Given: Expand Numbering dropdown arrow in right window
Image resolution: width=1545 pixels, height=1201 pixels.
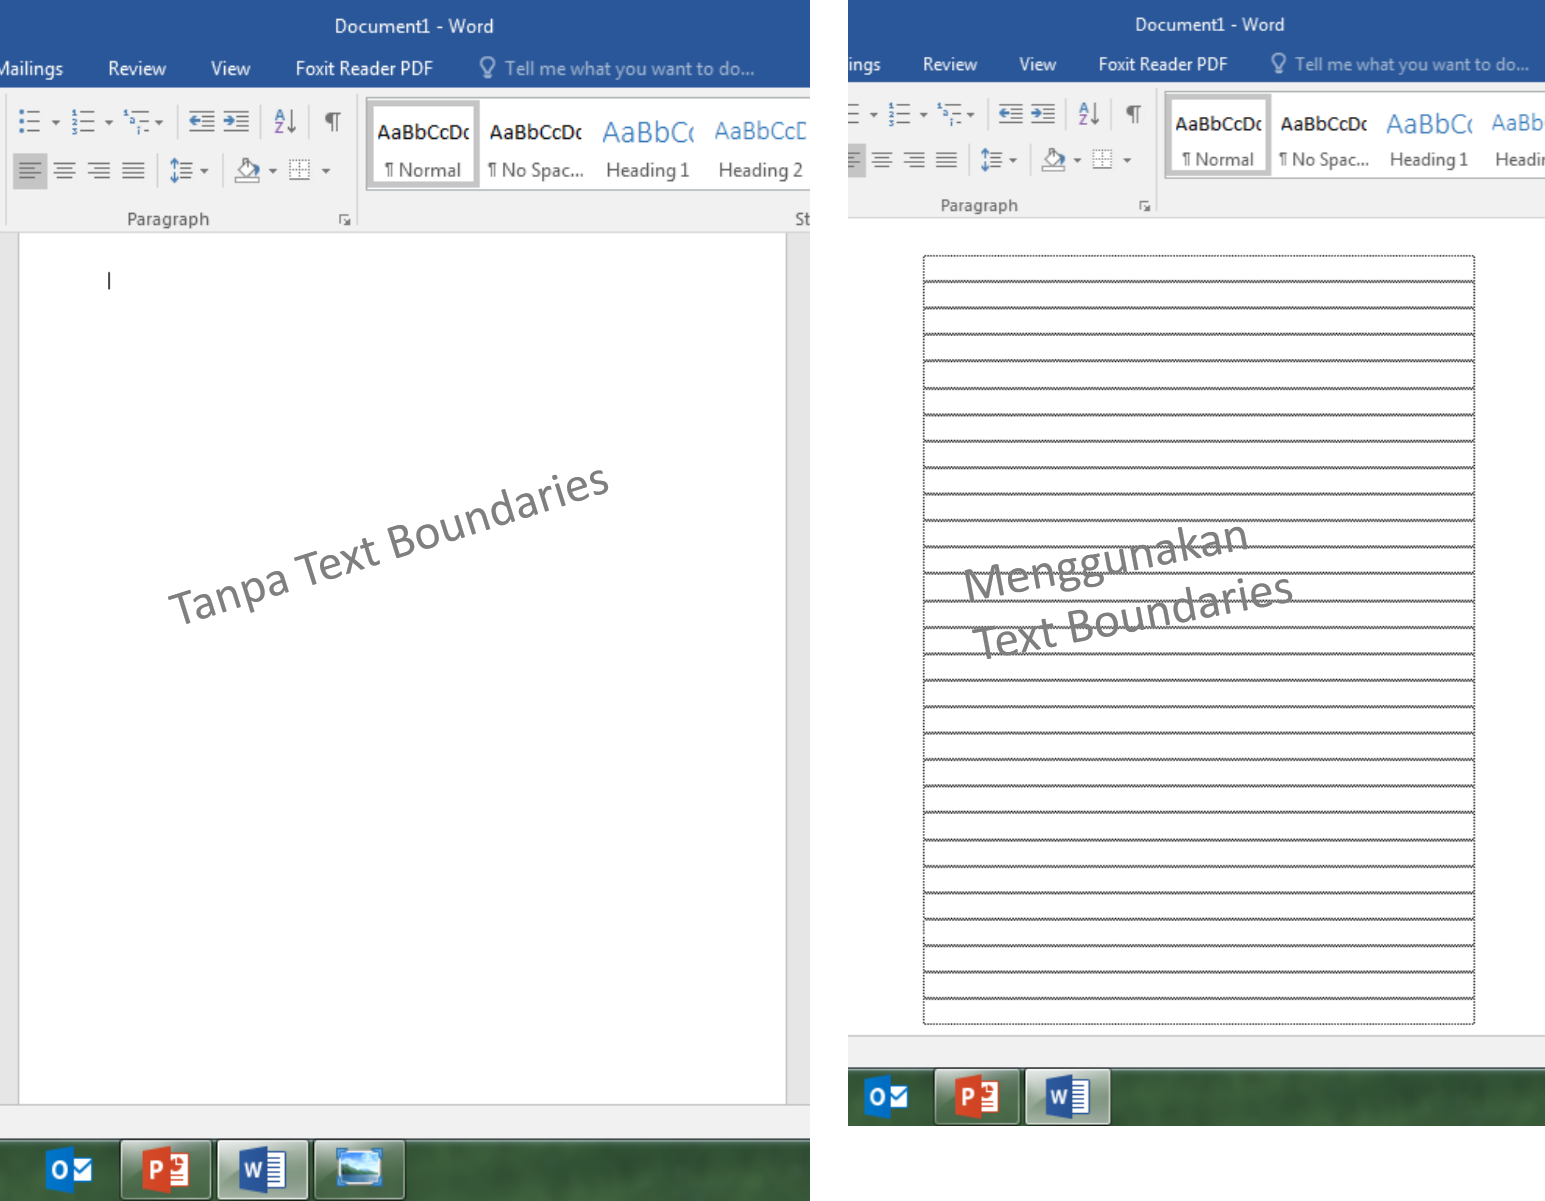Looking at the screenshot, I should [923, 115].
